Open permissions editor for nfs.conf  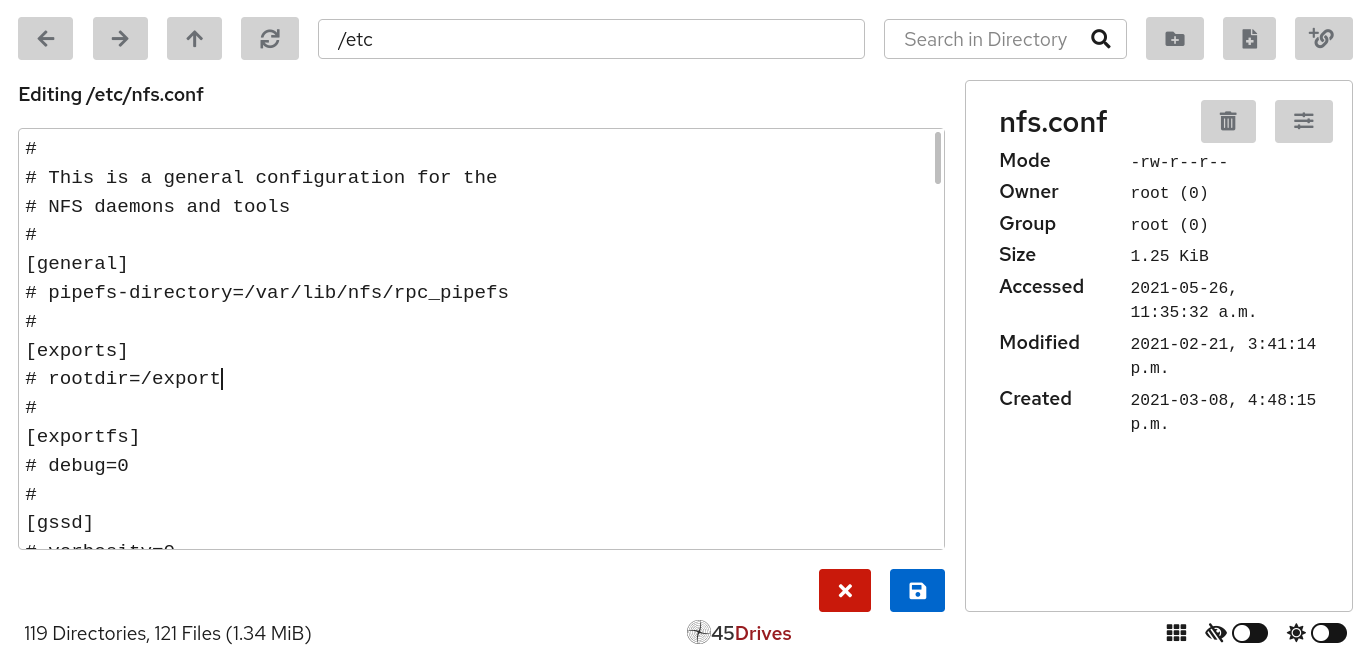[1303, 121]
